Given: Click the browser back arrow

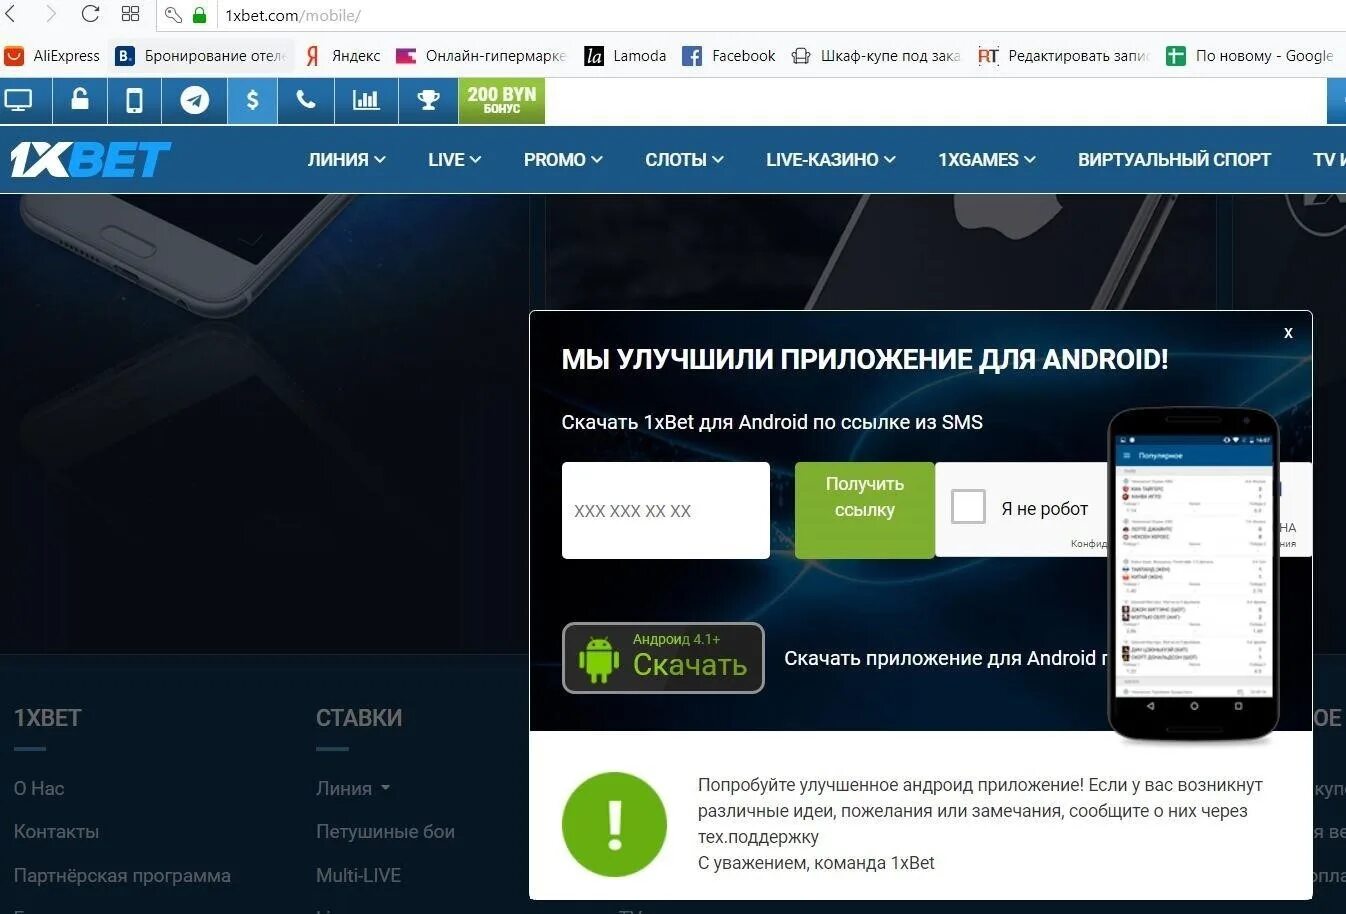Looking at the screenshot, I should pos(9,14).
